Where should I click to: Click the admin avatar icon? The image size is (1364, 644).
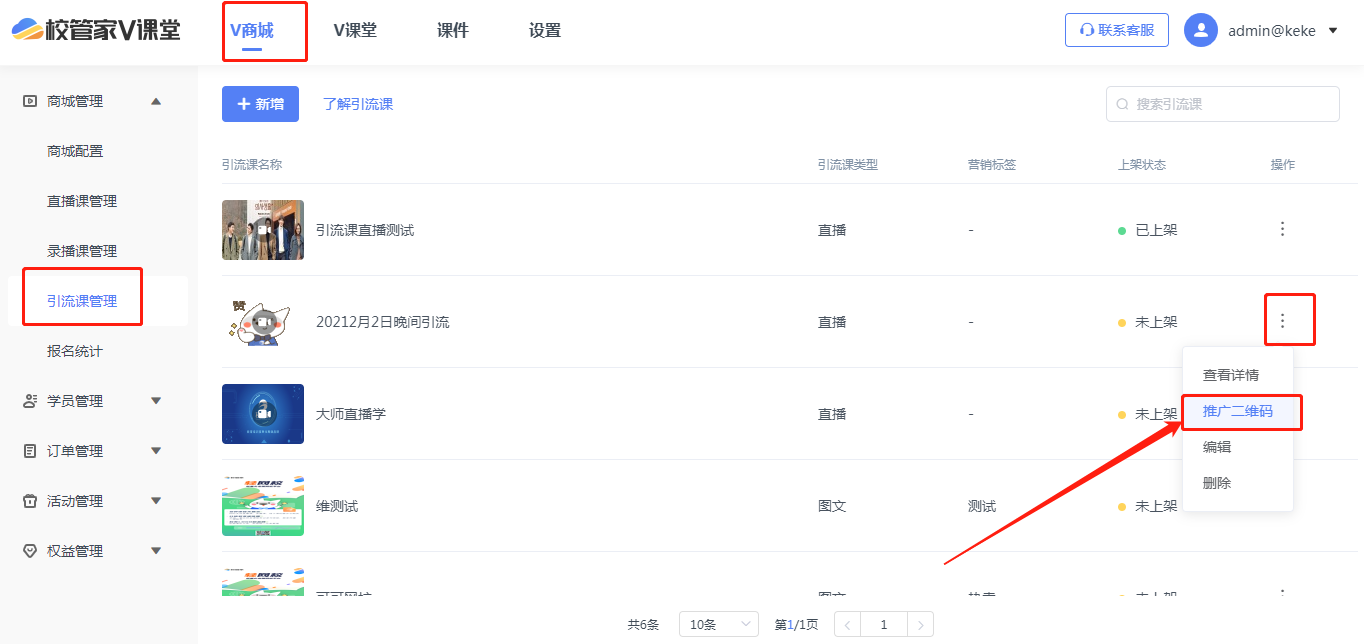[1200, 30]
